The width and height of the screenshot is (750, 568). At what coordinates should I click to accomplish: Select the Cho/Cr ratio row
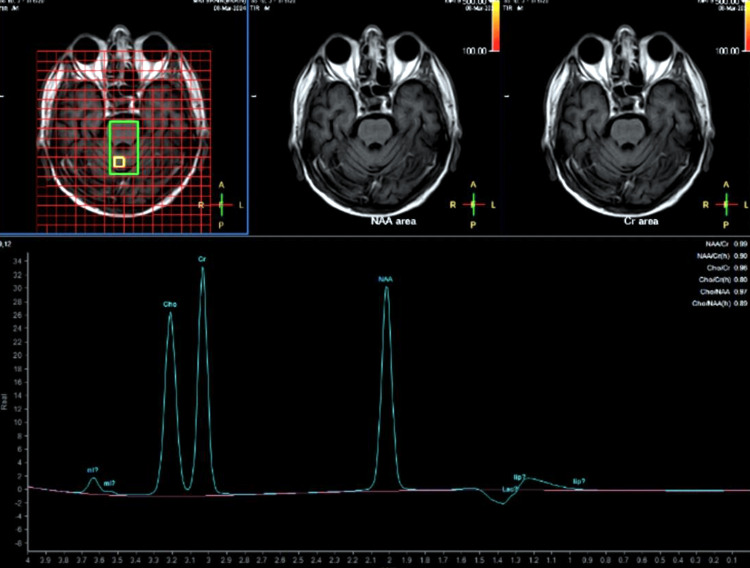point(727,268)
